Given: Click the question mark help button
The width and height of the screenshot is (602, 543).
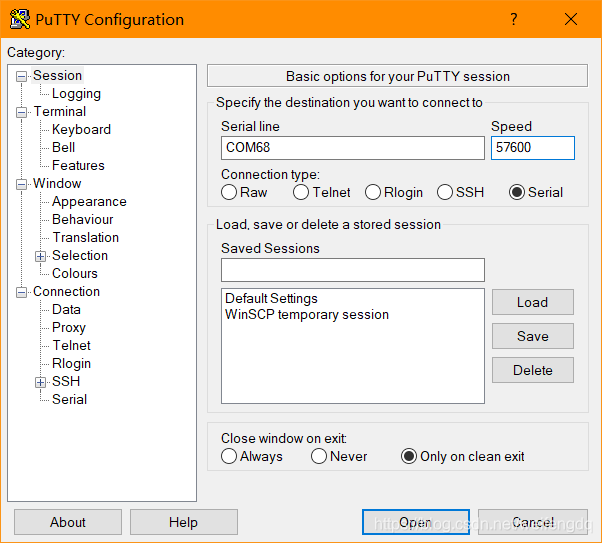Looking at the screenshot, I should click(x=514, y=19).
